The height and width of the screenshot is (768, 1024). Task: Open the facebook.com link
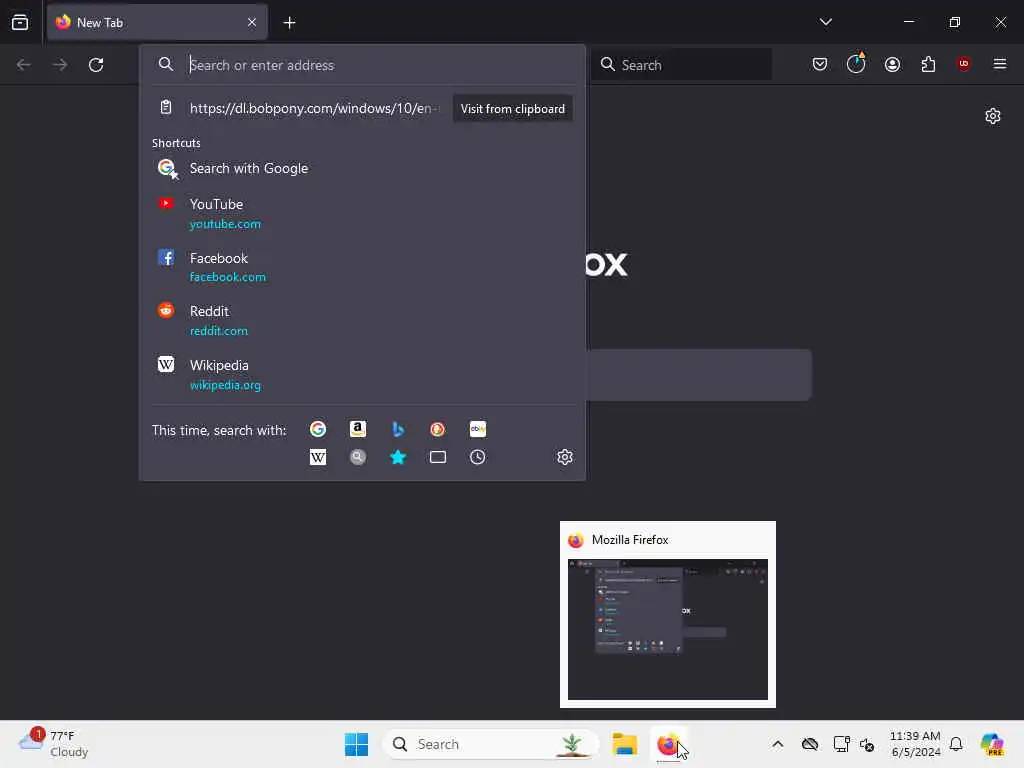click(228, 277)
